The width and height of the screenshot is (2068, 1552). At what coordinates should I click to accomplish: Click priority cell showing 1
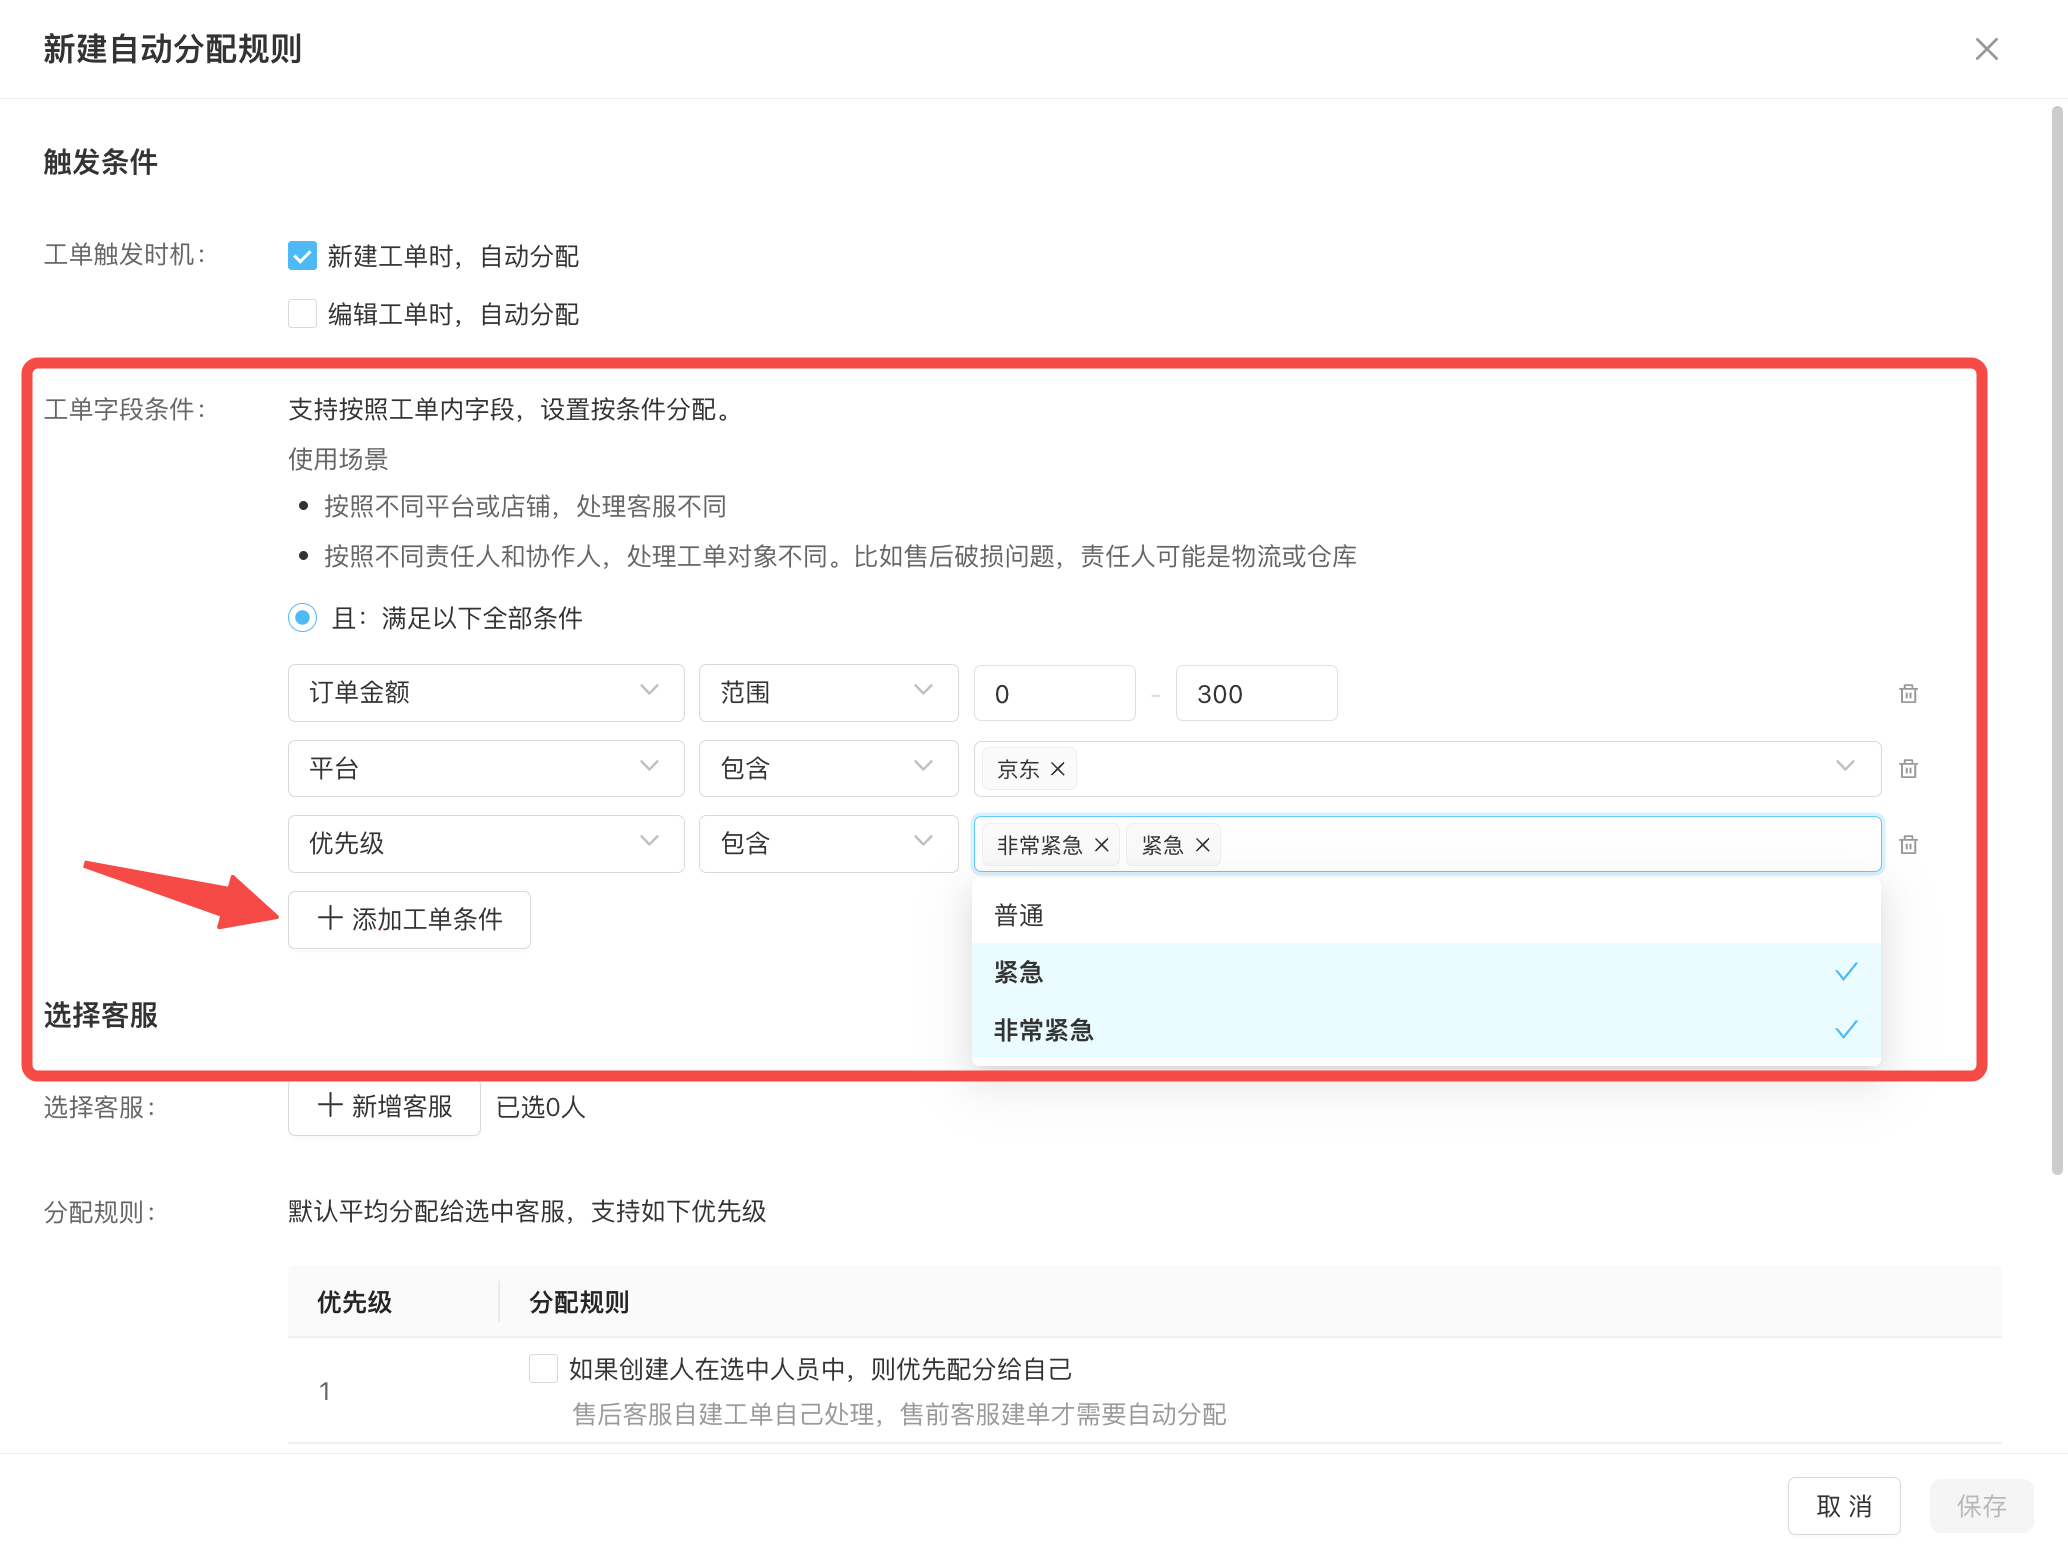324,1391
